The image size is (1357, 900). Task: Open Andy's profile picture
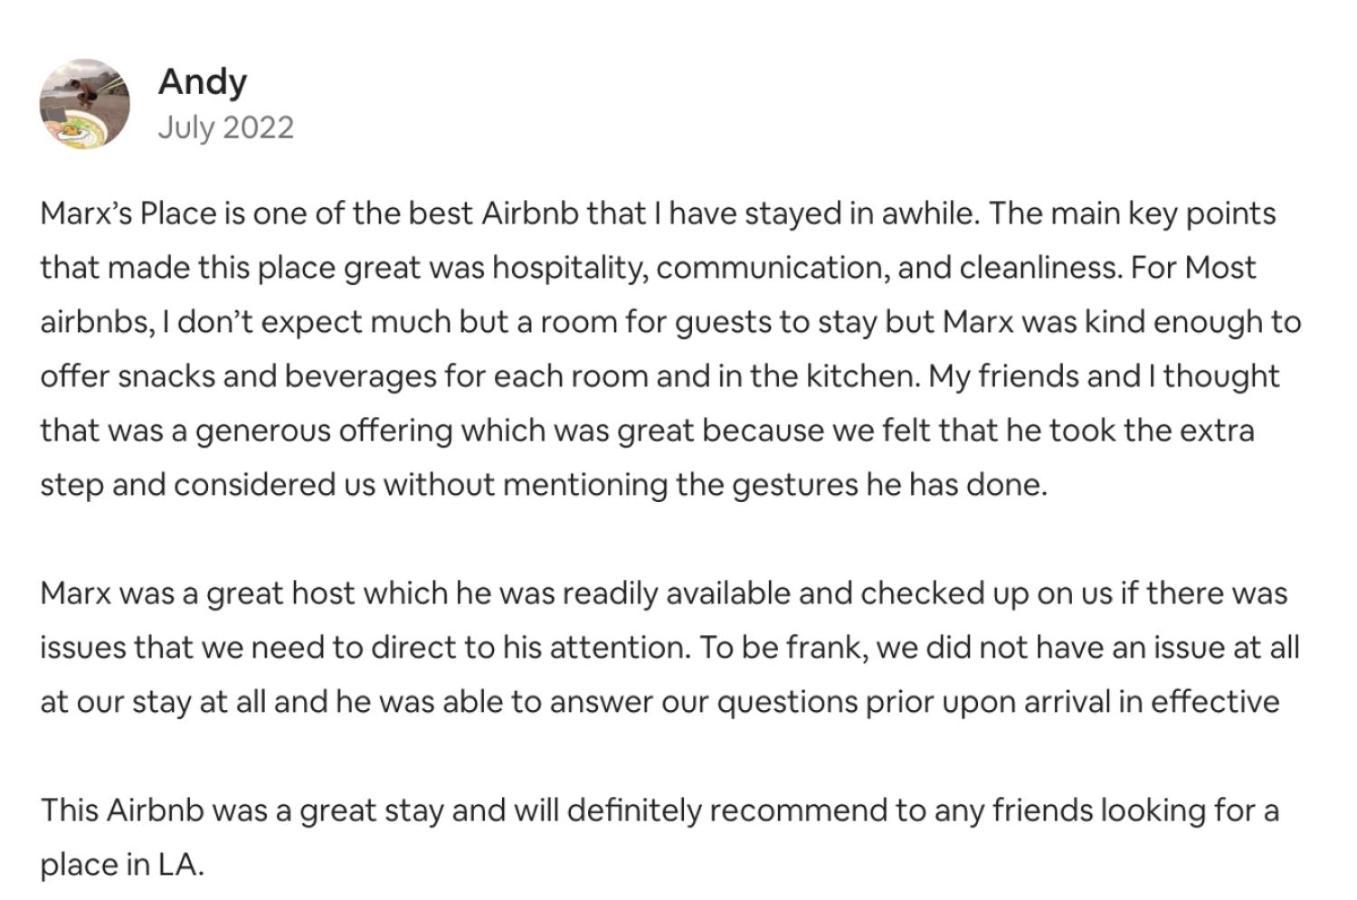pos(85,104)
